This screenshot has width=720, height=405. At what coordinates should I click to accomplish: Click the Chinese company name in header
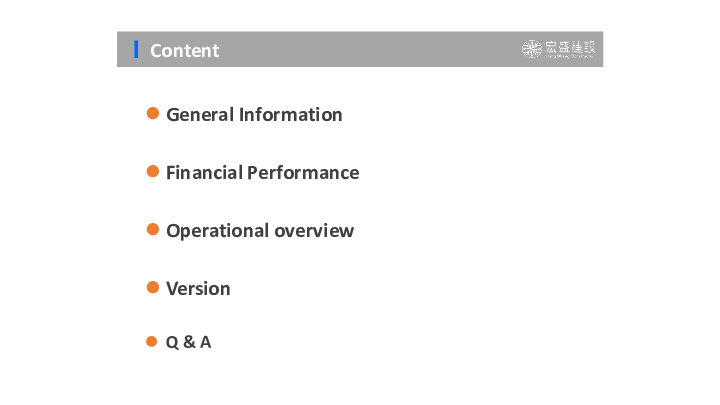(x=570, y=47)
